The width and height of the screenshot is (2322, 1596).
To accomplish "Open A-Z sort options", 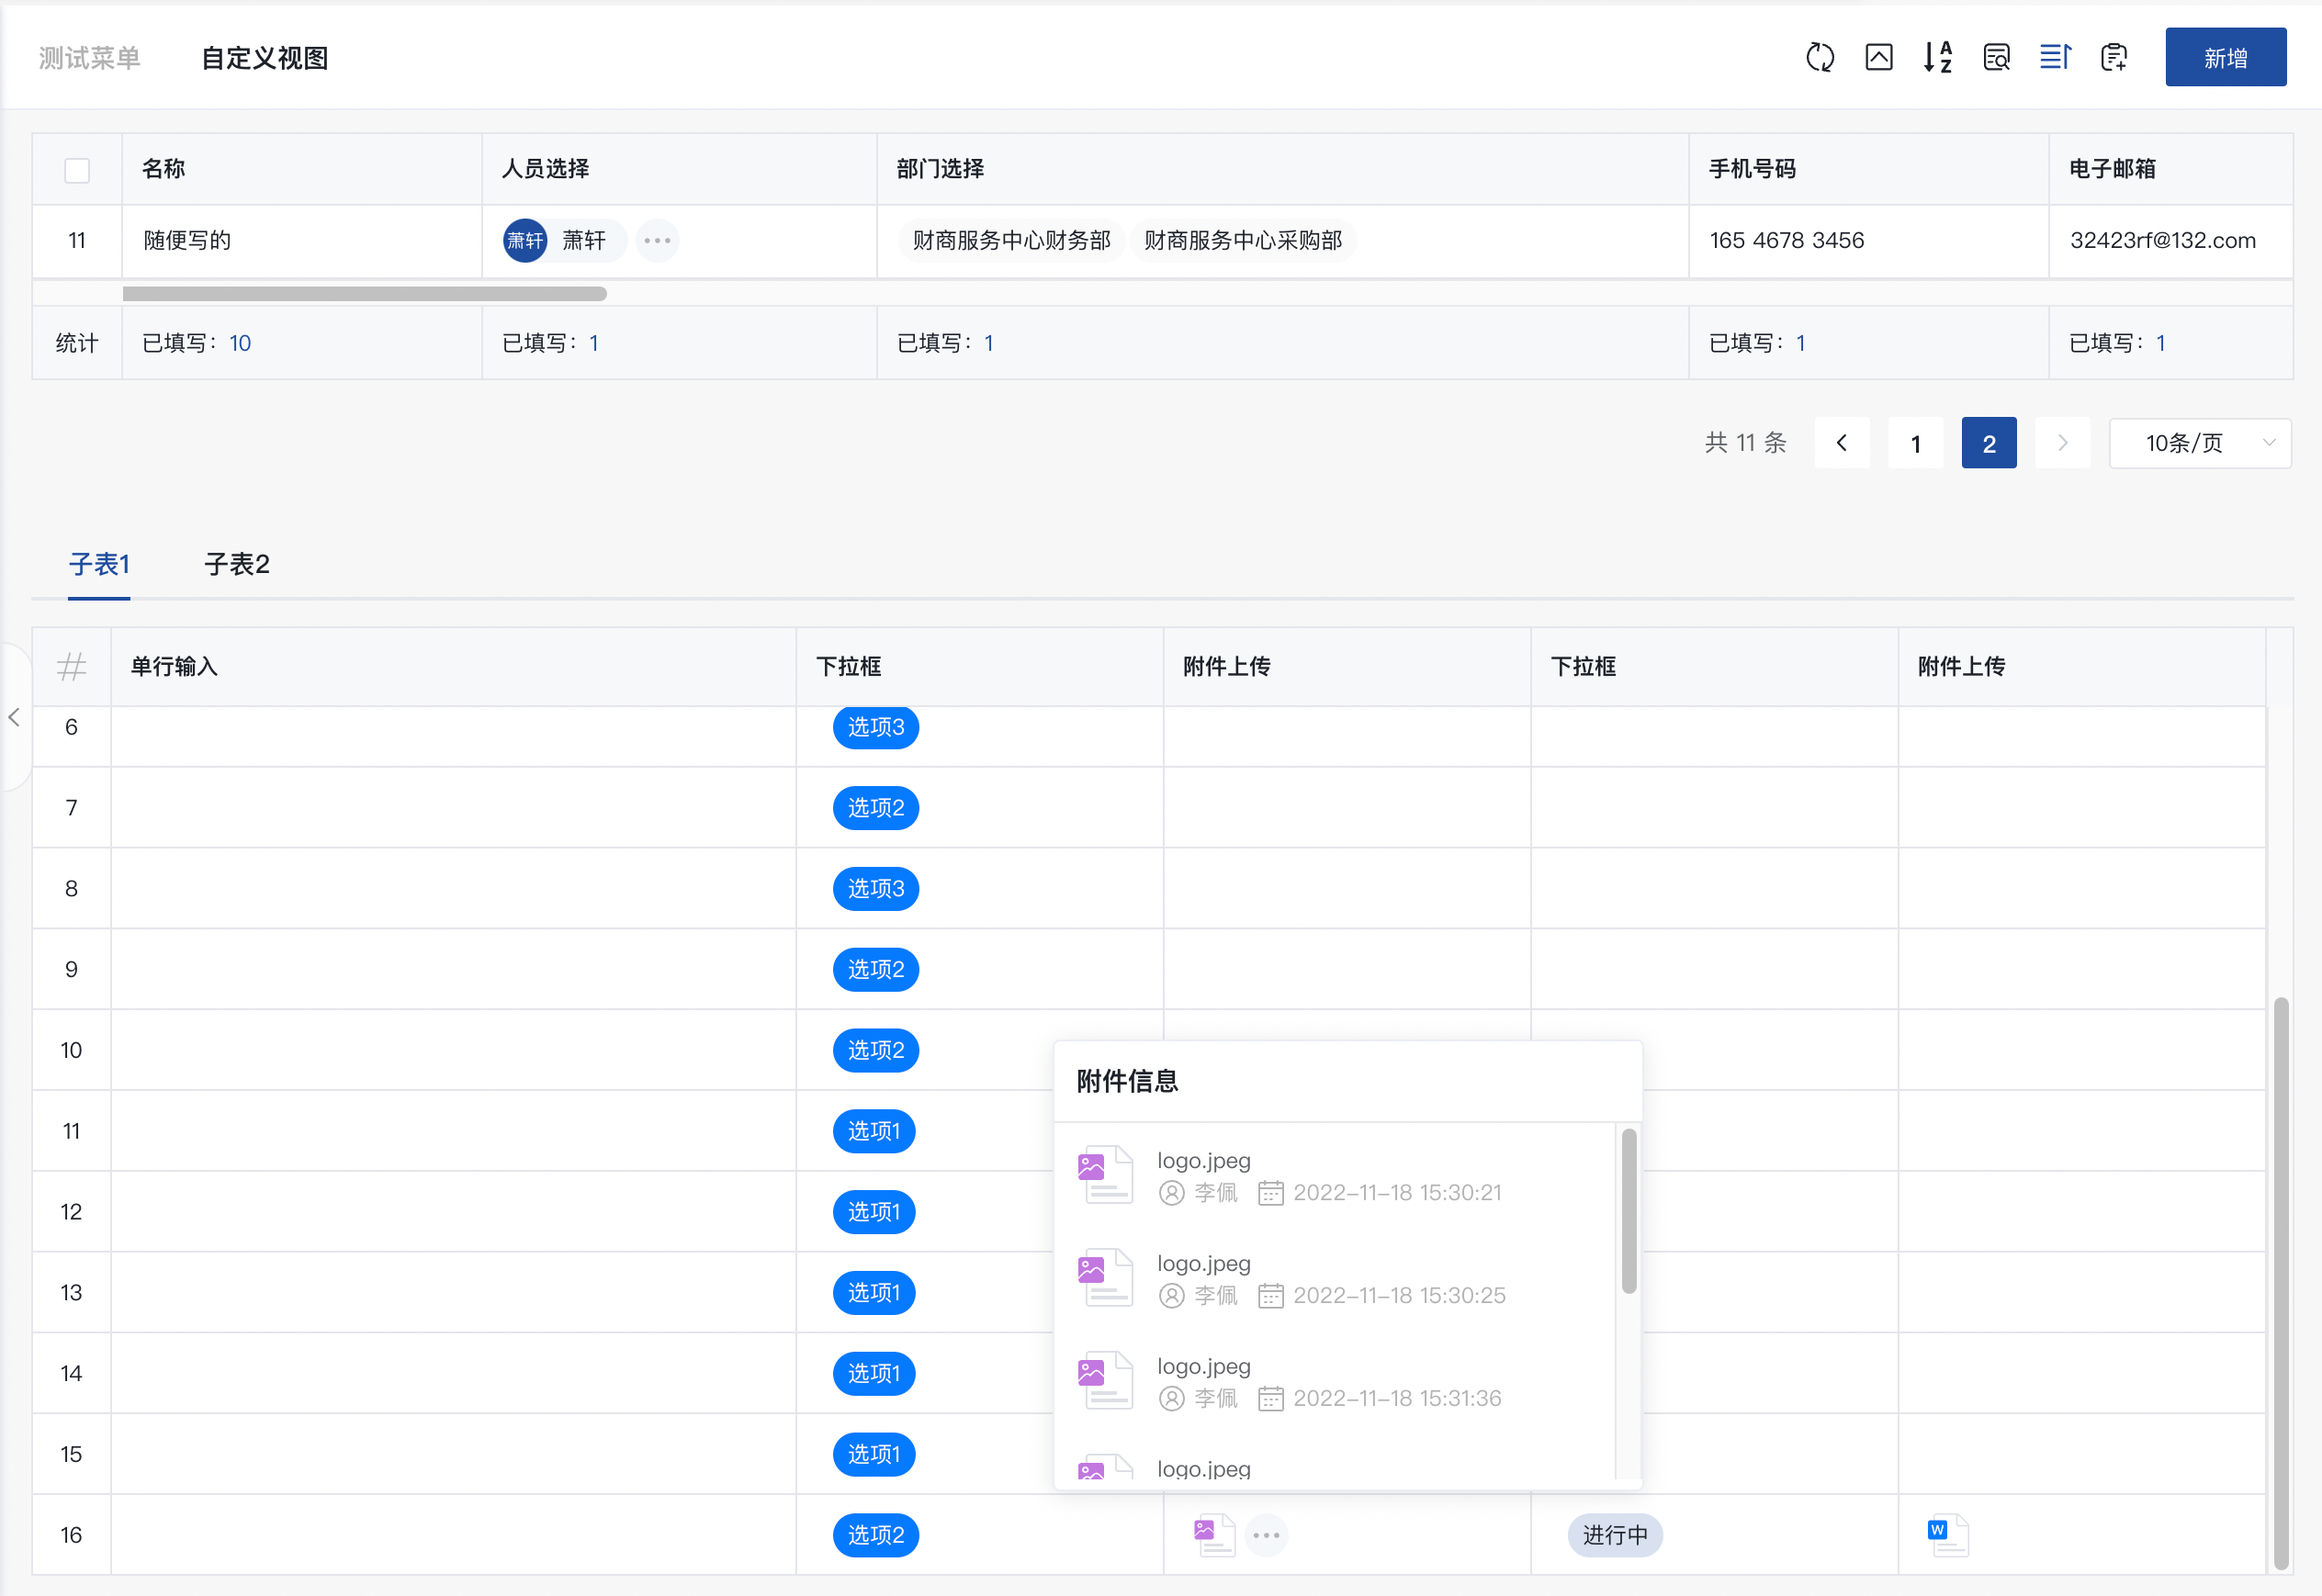I will pyautogui.click(x=1937, y=58).
